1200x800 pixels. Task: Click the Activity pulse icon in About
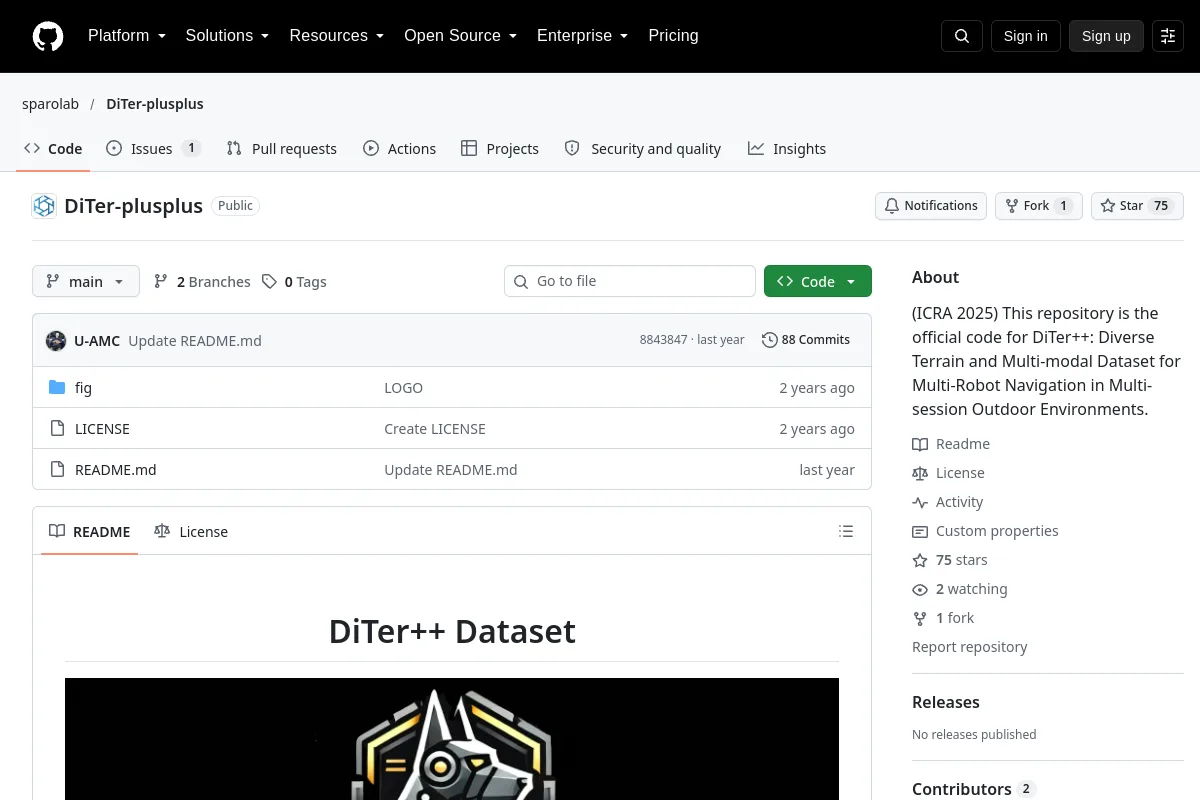tap(920, 502)
